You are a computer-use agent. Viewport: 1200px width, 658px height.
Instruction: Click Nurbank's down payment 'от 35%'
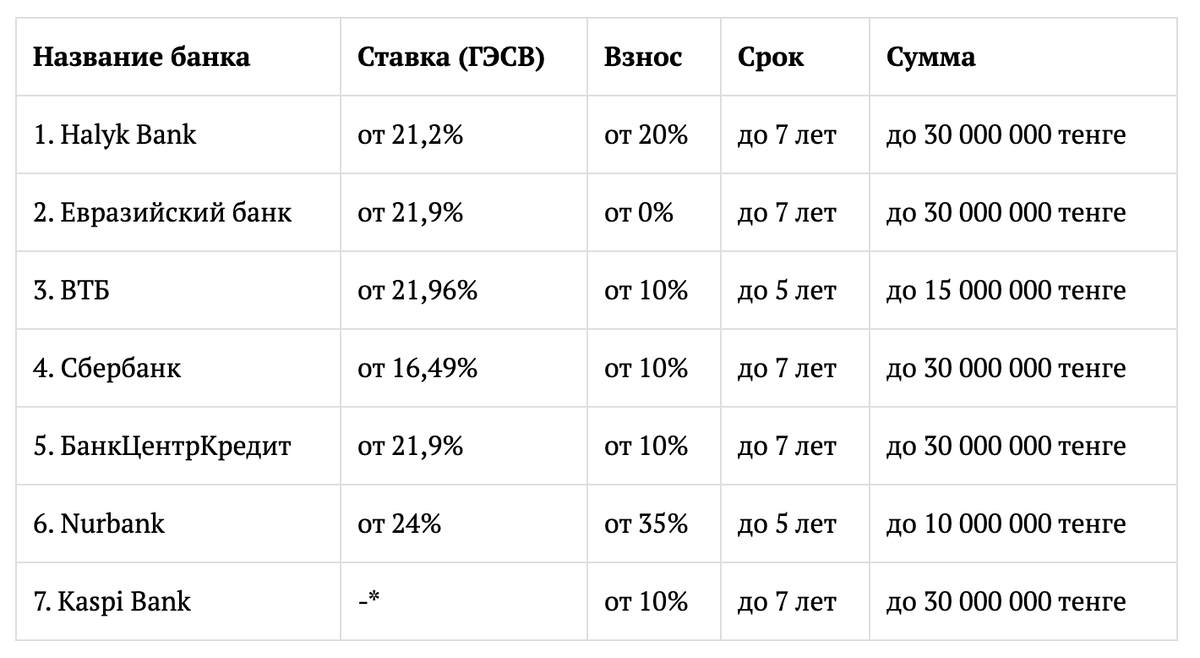coord(645,524)
